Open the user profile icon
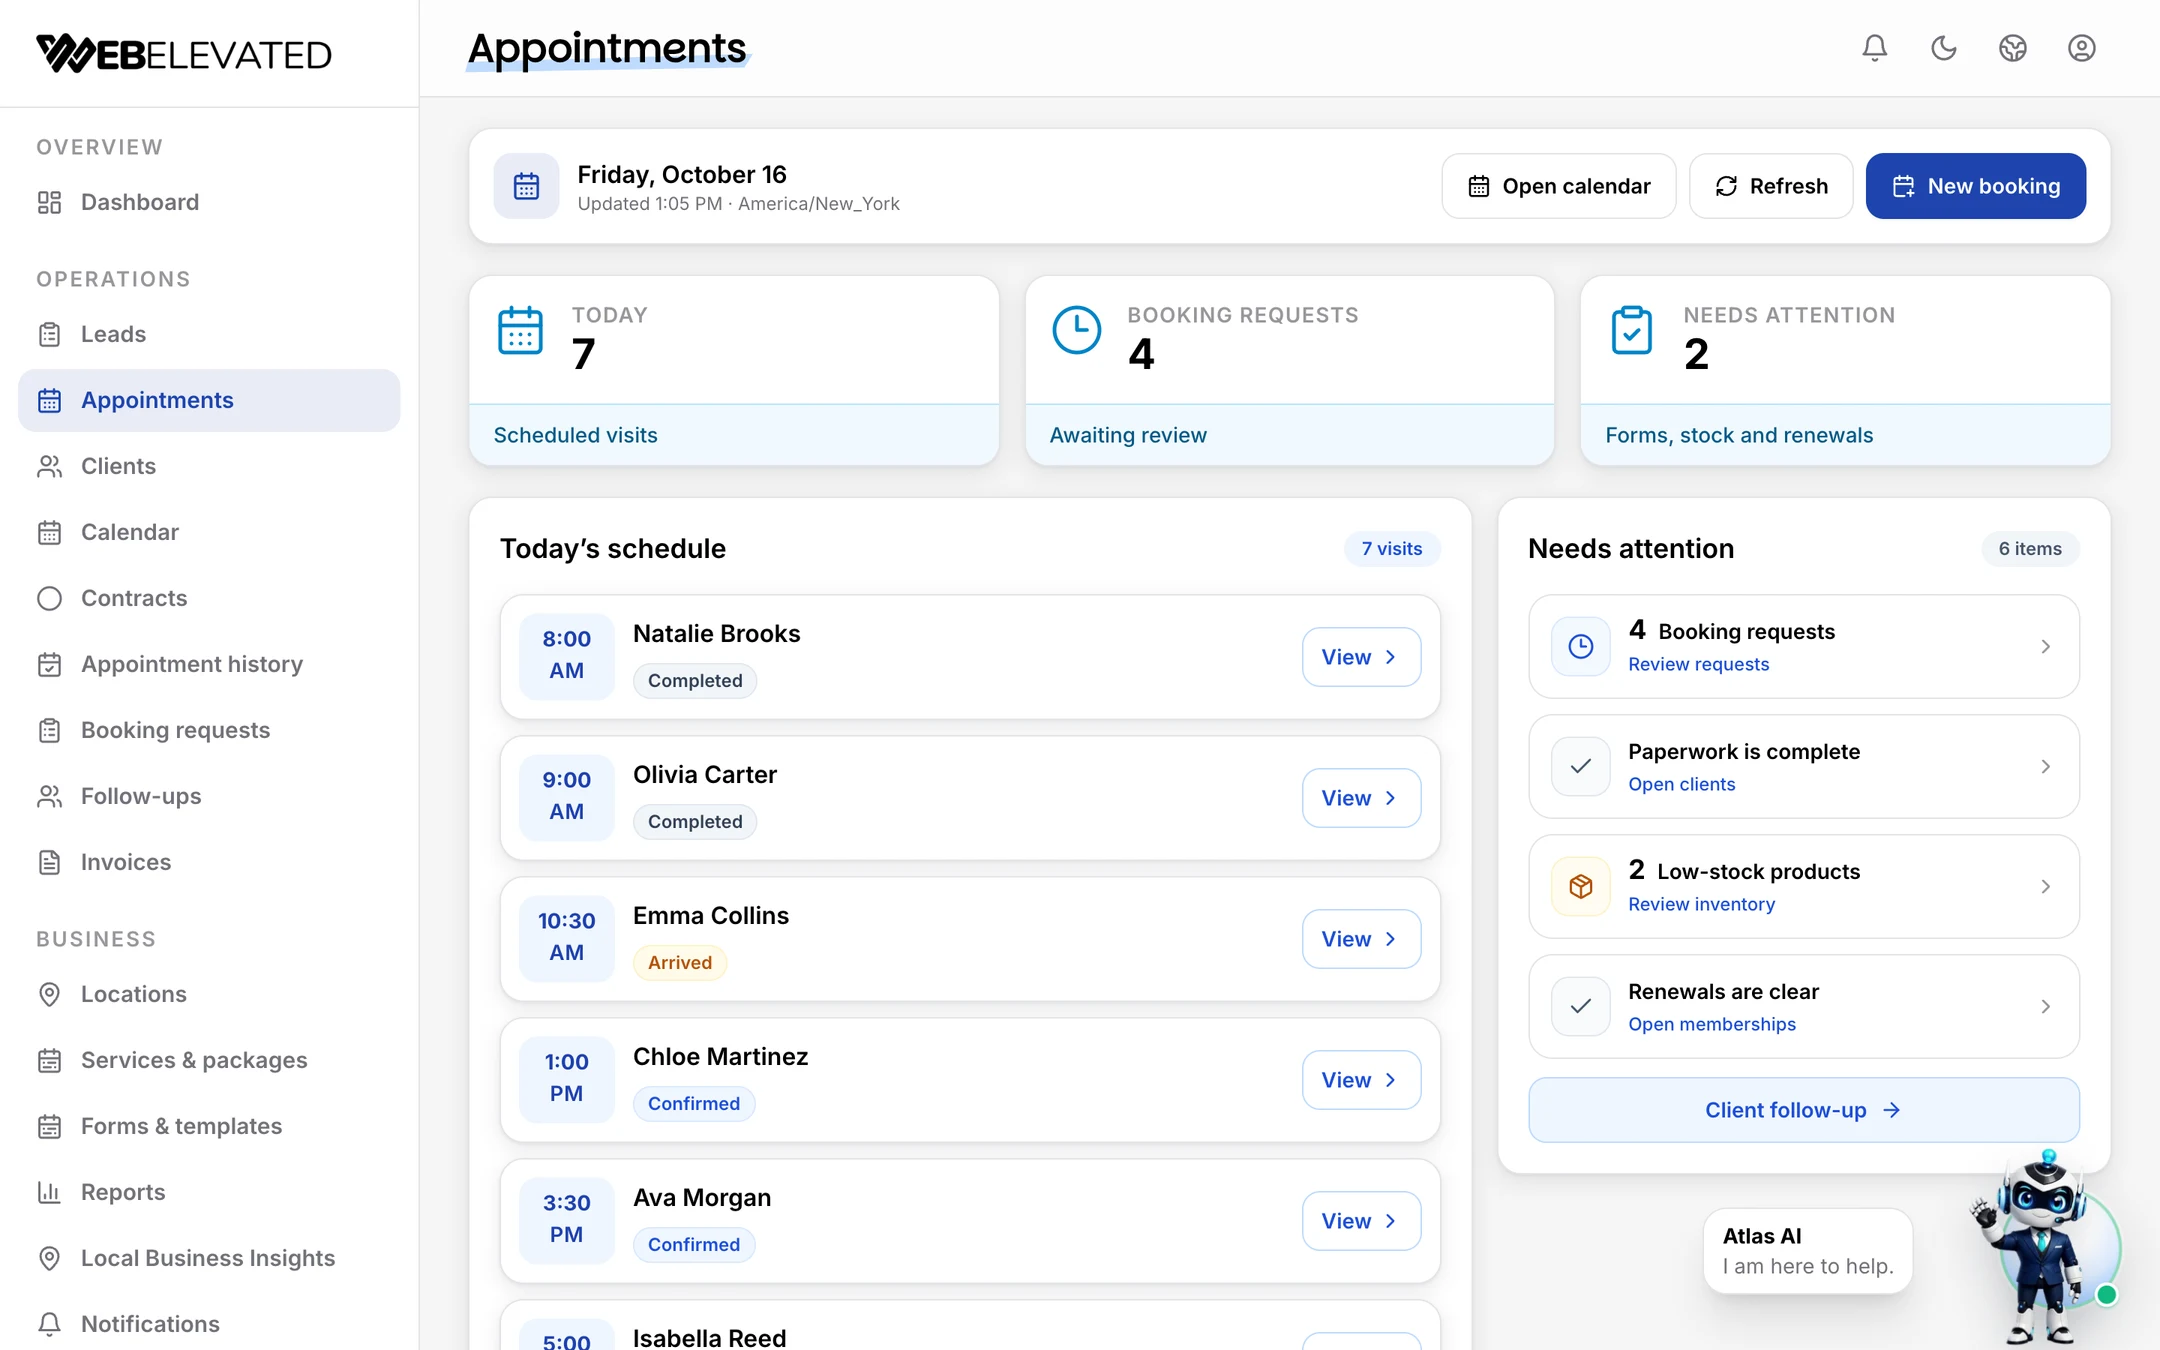2160x1350 pixels. (2081, 48)
